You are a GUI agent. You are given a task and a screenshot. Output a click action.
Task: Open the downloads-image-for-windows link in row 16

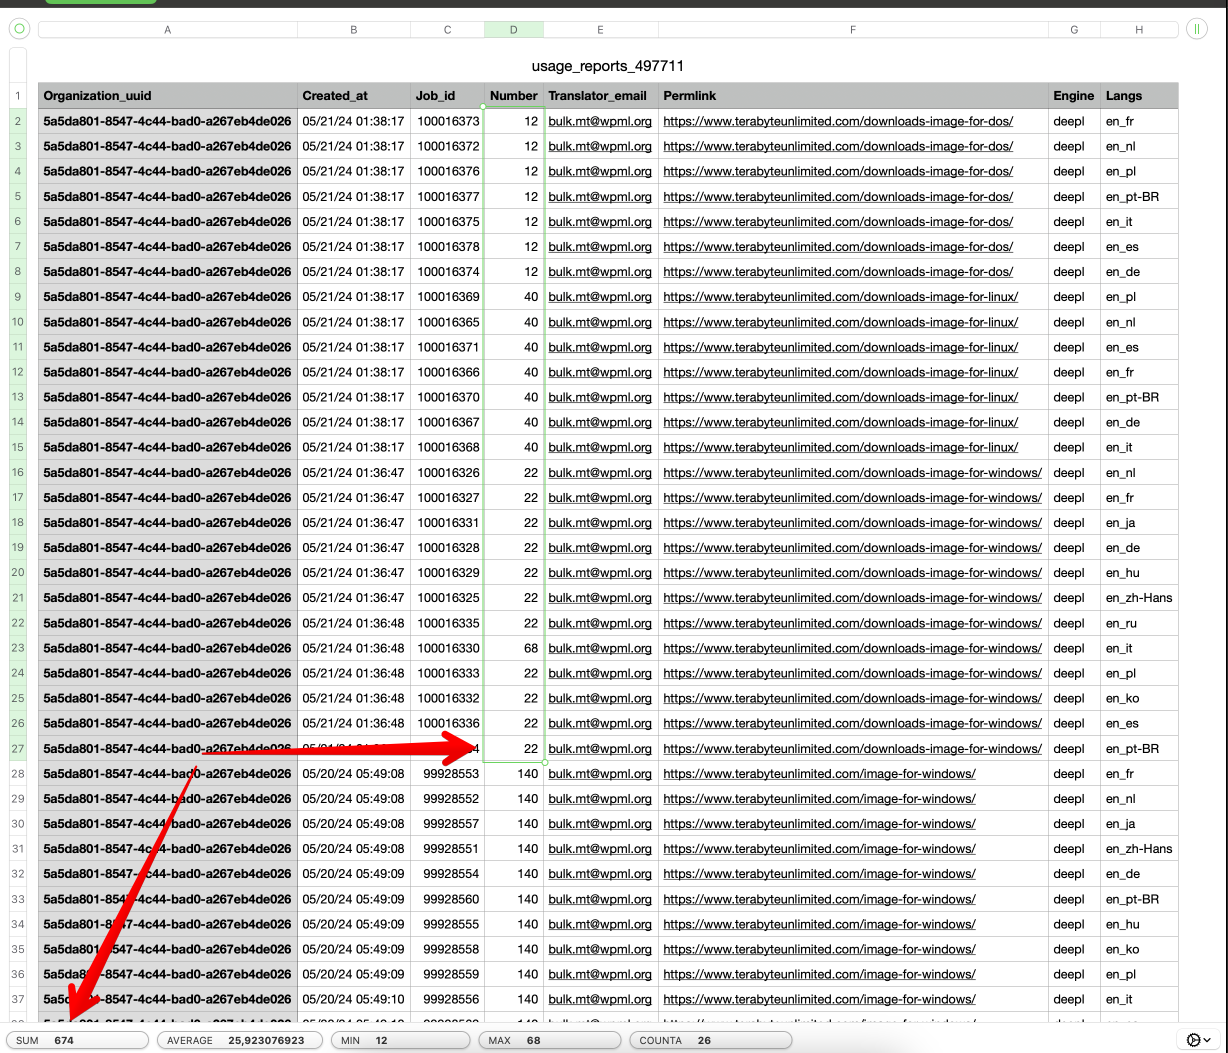point(852,472)
